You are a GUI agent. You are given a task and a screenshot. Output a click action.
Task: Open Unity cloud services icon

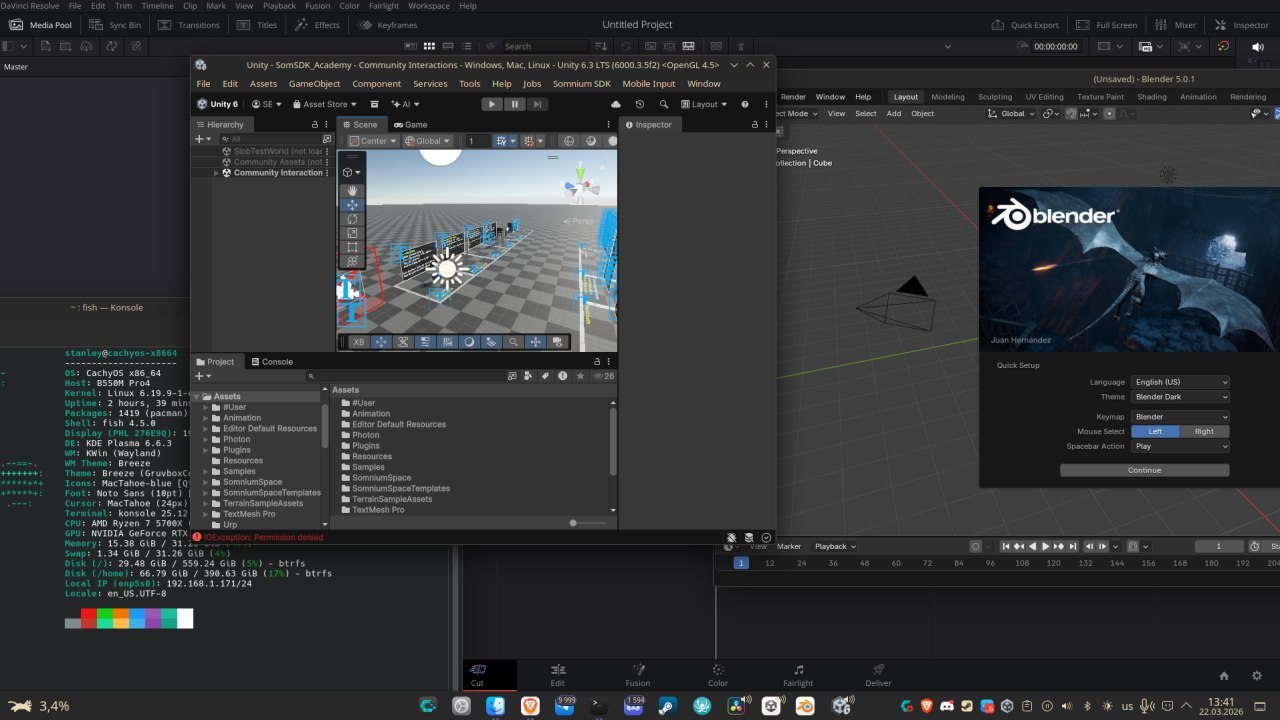point(615,104)
